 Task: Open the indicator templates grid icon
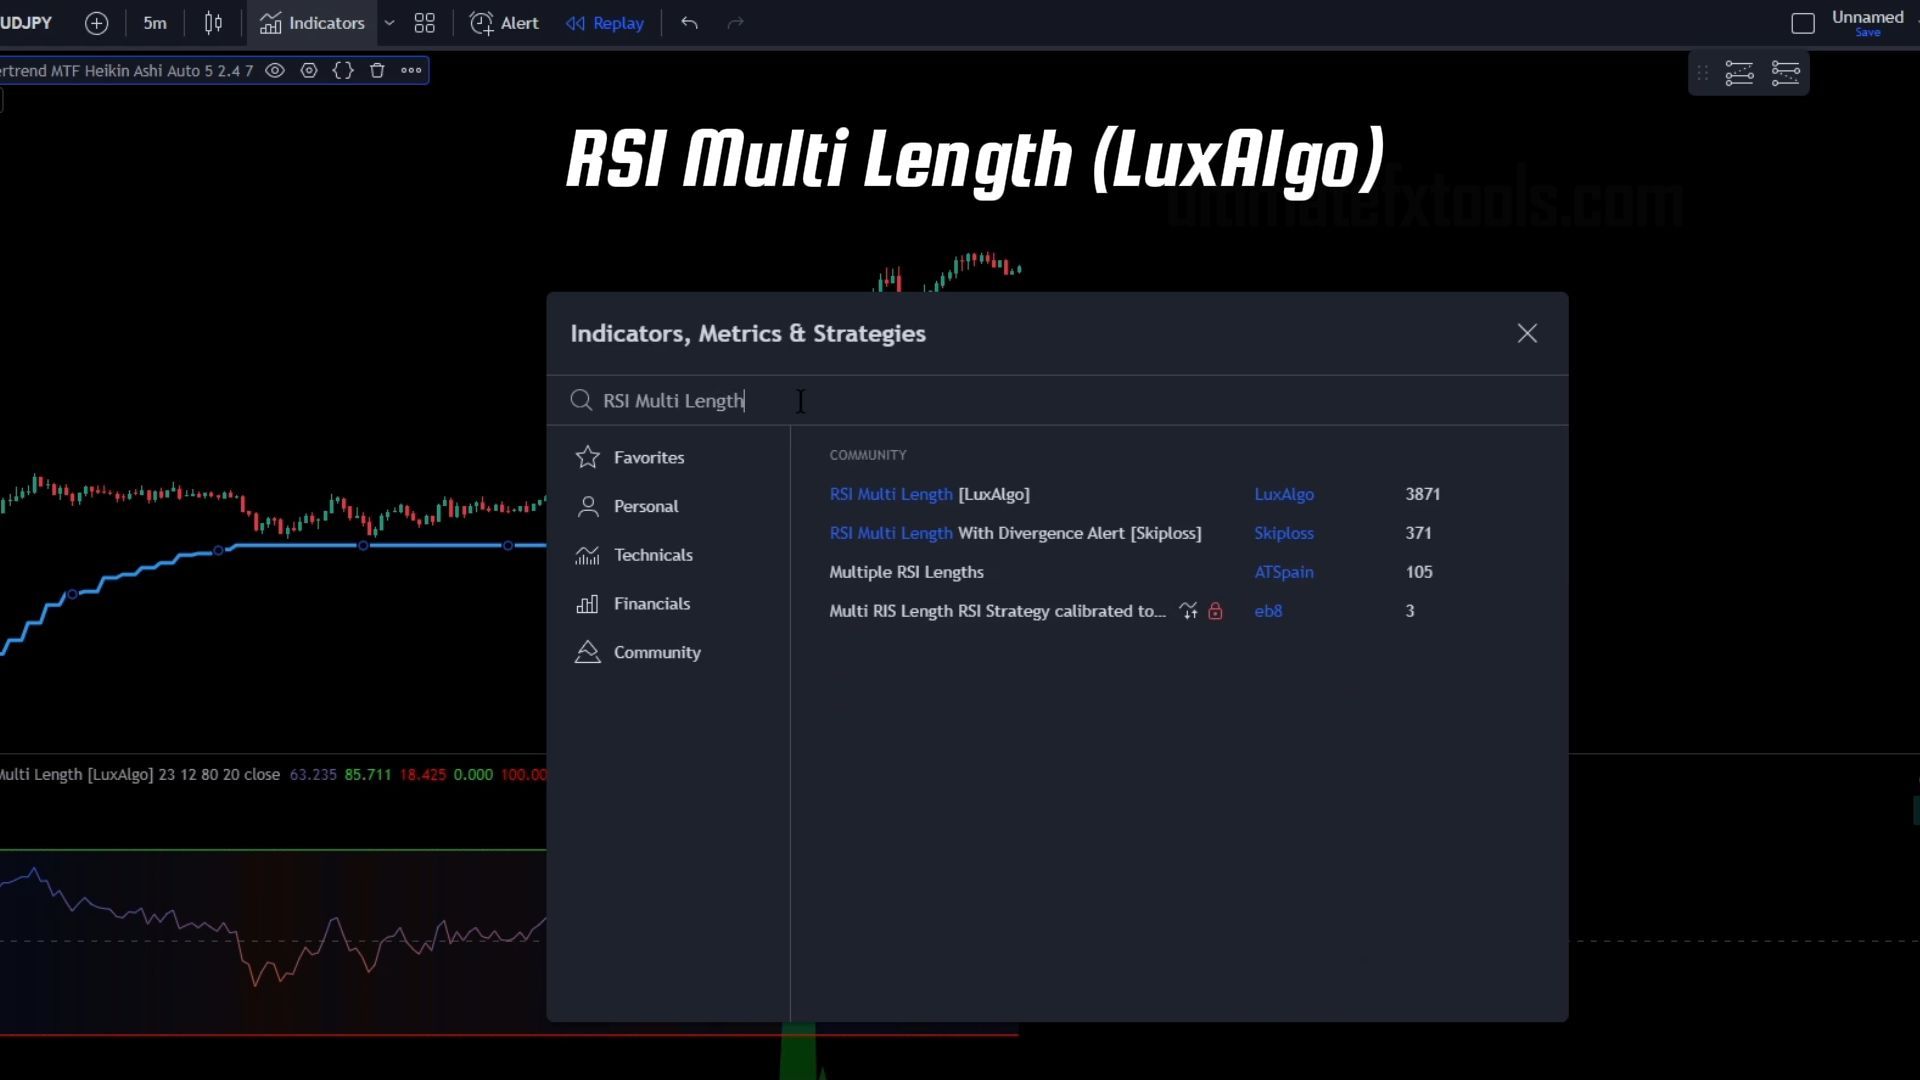coord(424,23)
